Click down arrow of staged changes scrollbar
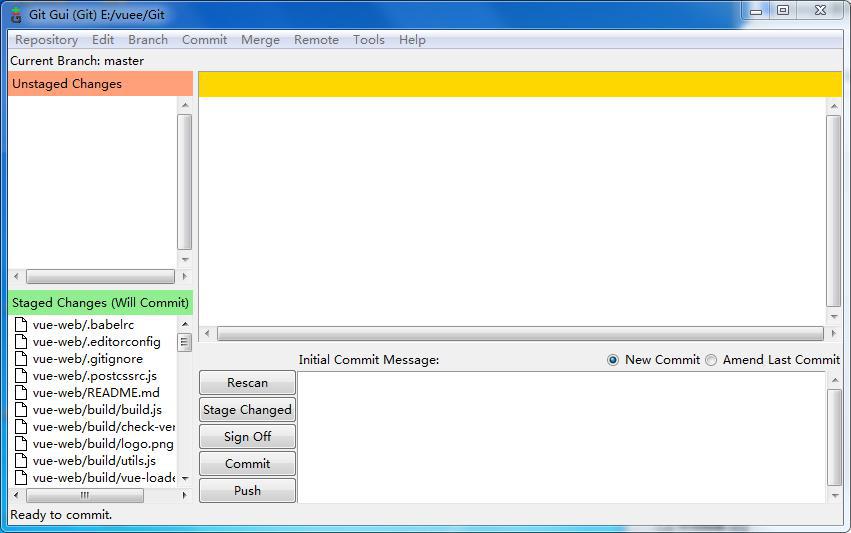Screen dimensions: 851x533 click(185, 479)
